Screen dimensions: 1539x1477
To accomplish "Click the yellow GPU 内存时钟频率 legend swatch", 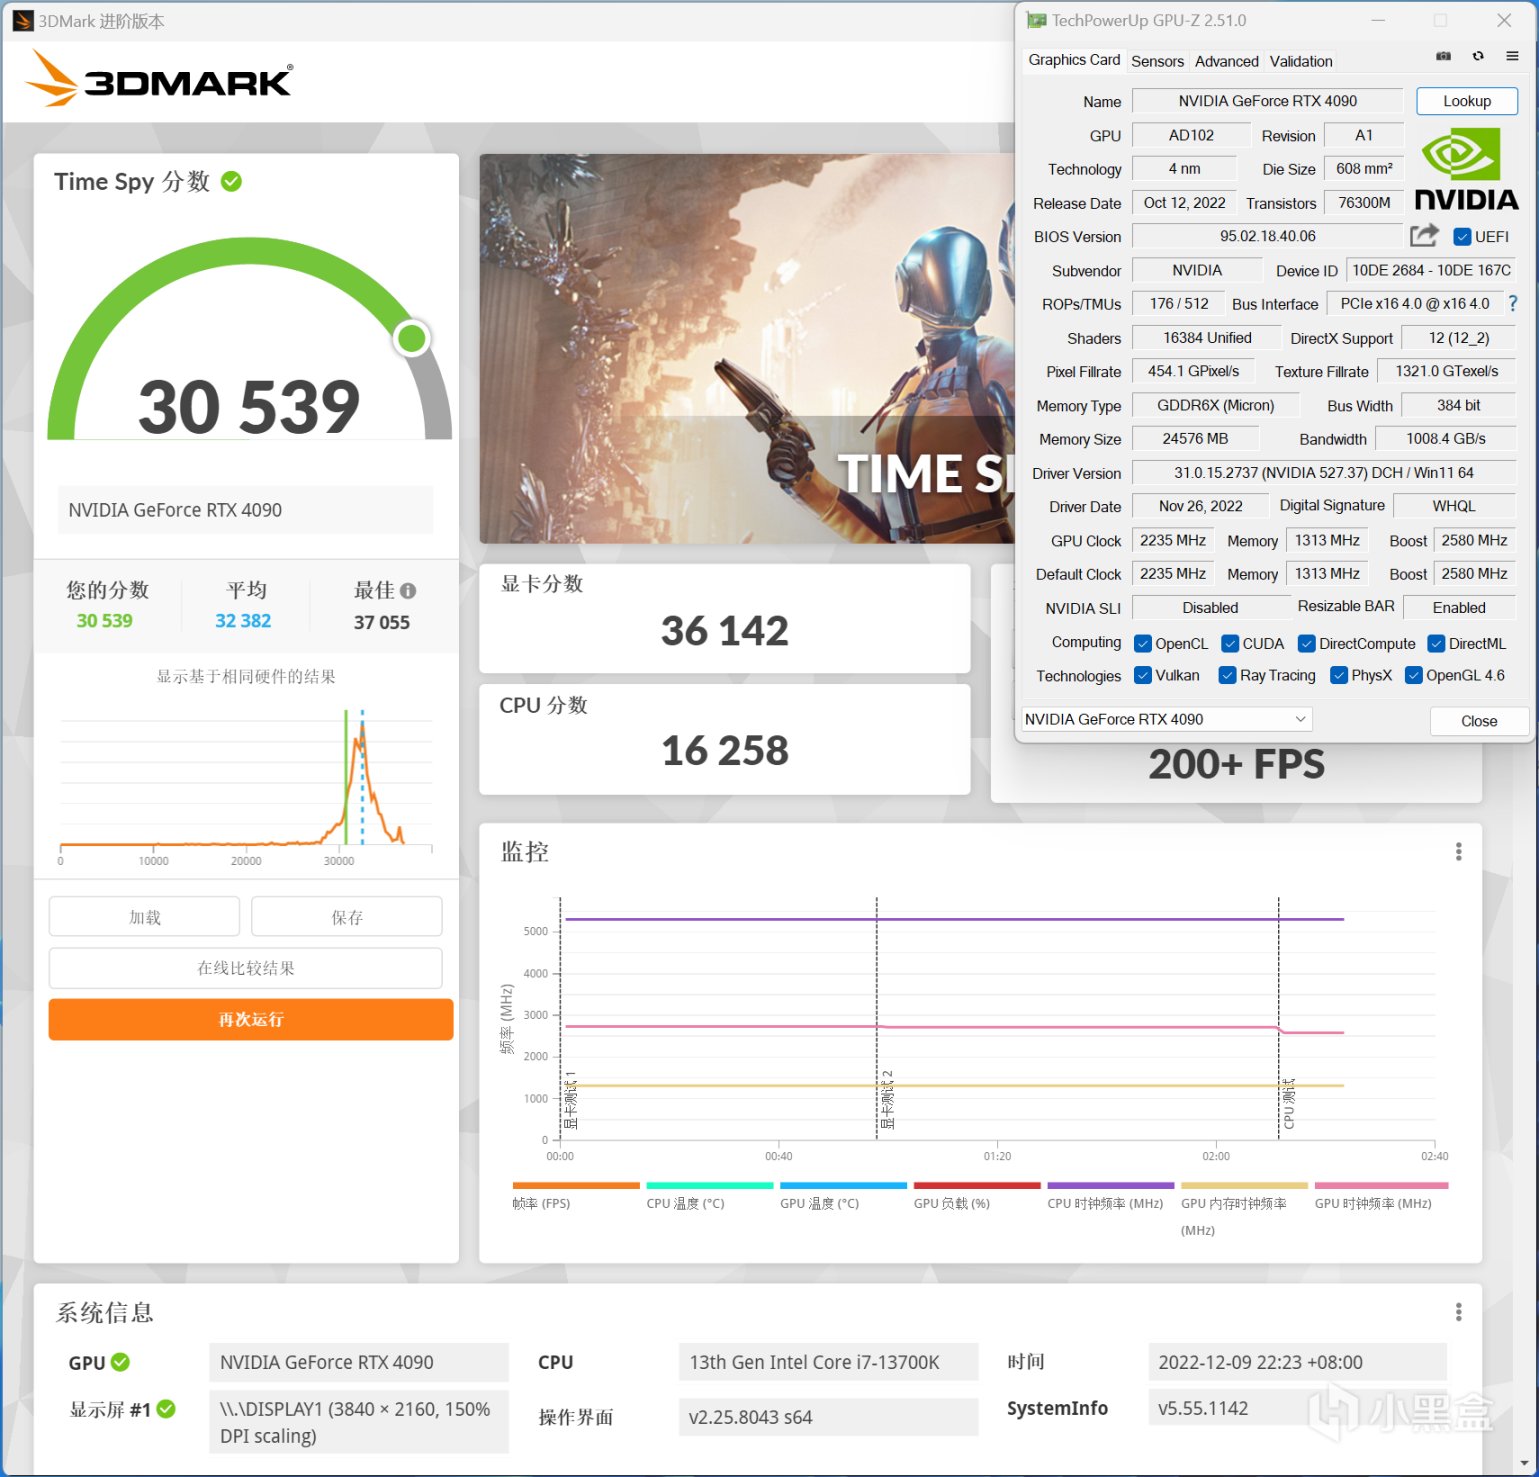I will pos(1245,1186).
